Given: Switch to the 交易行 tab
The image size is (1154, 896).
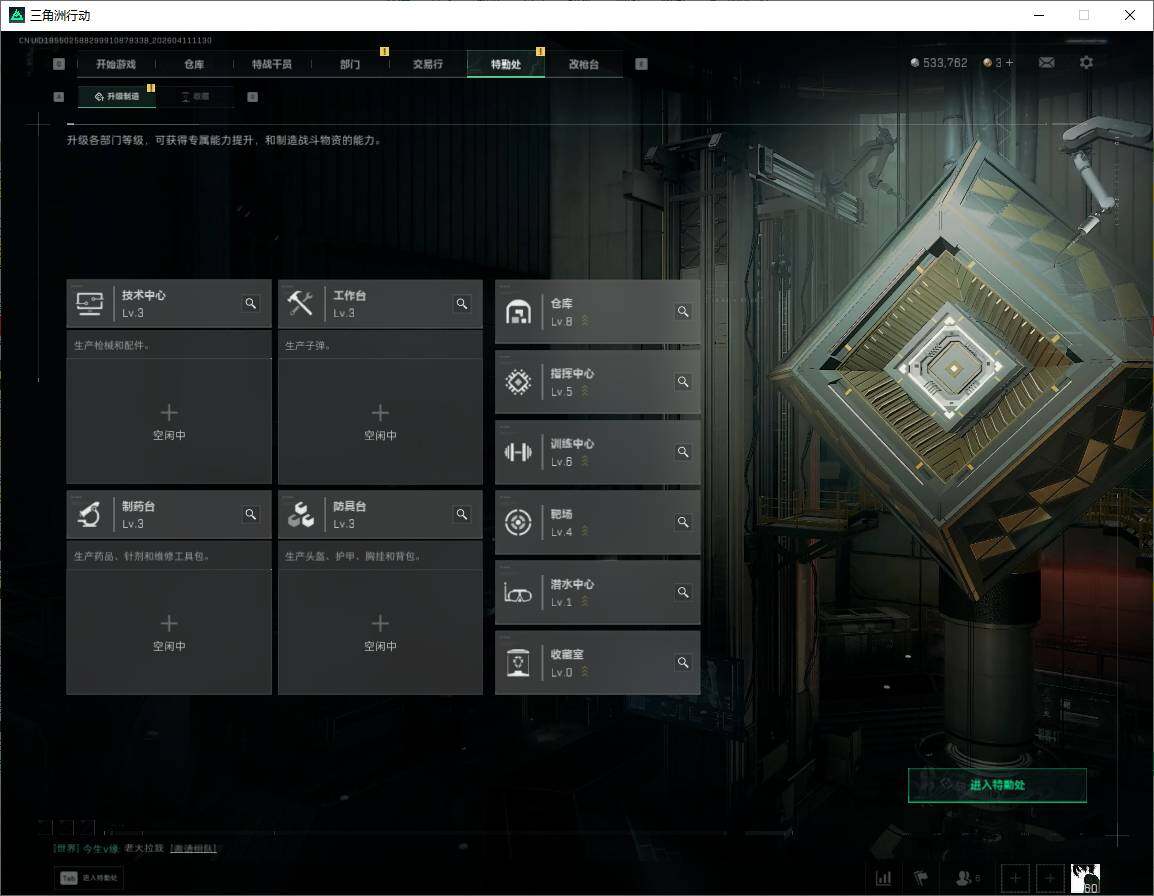Looking at the screenshot, I should click(x=427, y=64).
